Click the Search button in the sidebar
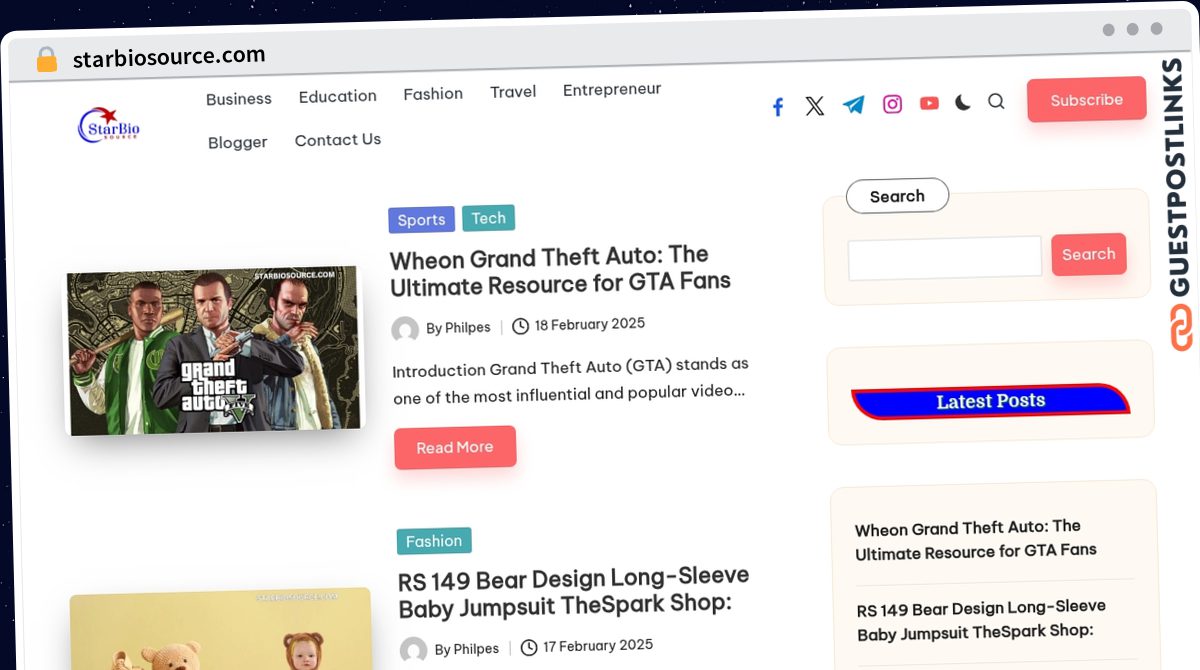This screenshot has height=670, width=1200. click(x=1089, y=254)
